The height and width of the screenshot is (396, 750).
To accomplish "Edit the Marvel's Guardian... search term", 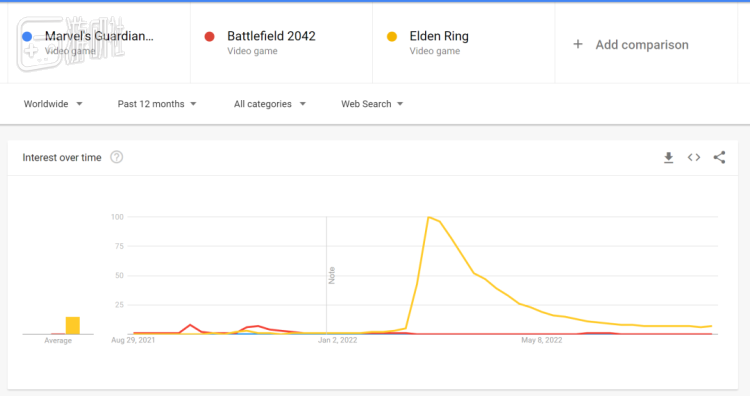I will [99, 36].
